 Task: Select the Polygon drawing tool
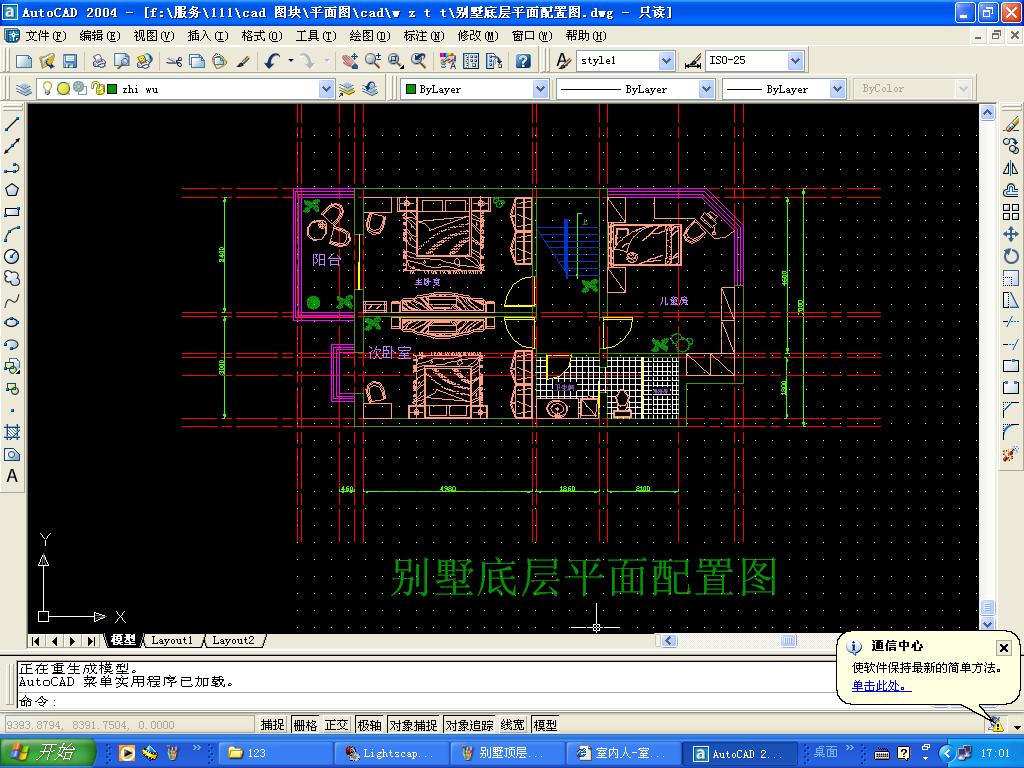(12, 190)
